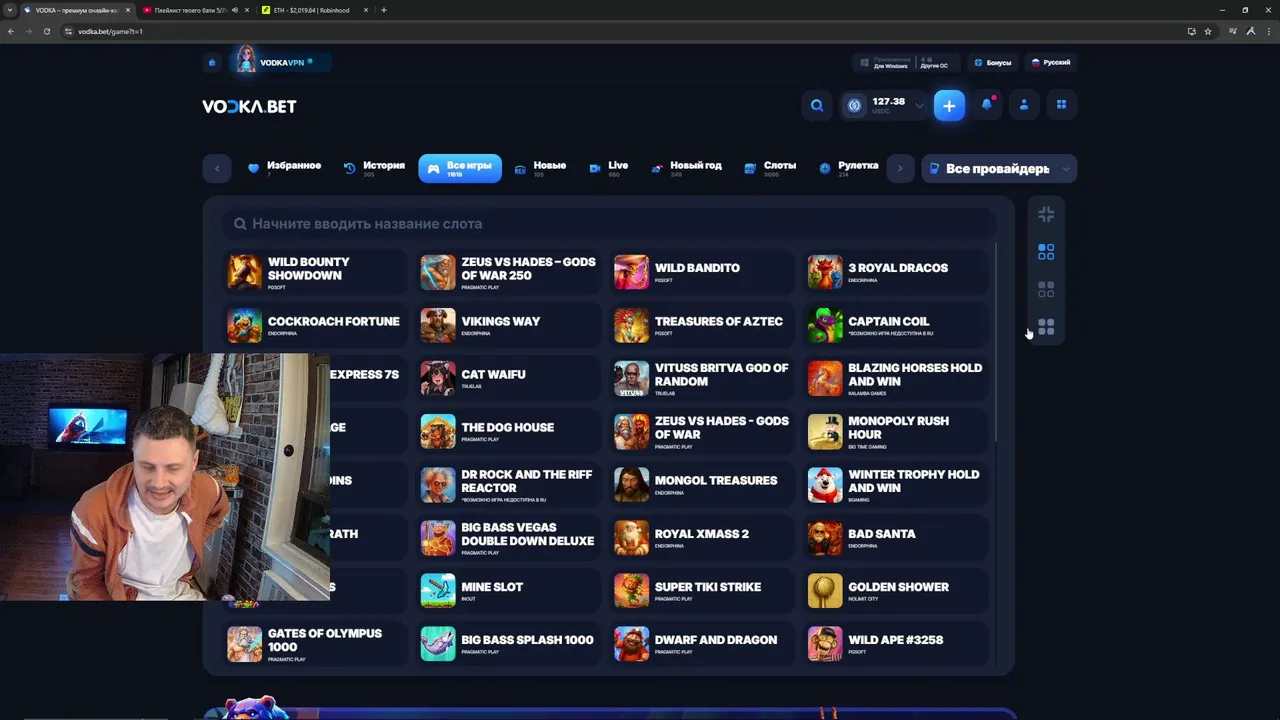Open Vituss Britva God of Random icon
Screen dimensions: 1280x720
pos(631,378)
